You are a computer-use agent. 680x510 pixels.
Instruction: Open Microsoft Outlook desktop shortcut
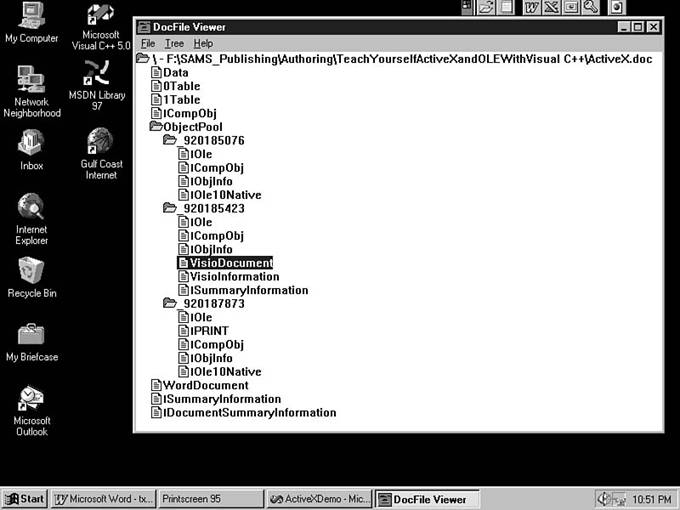click(x=31, y=398)
